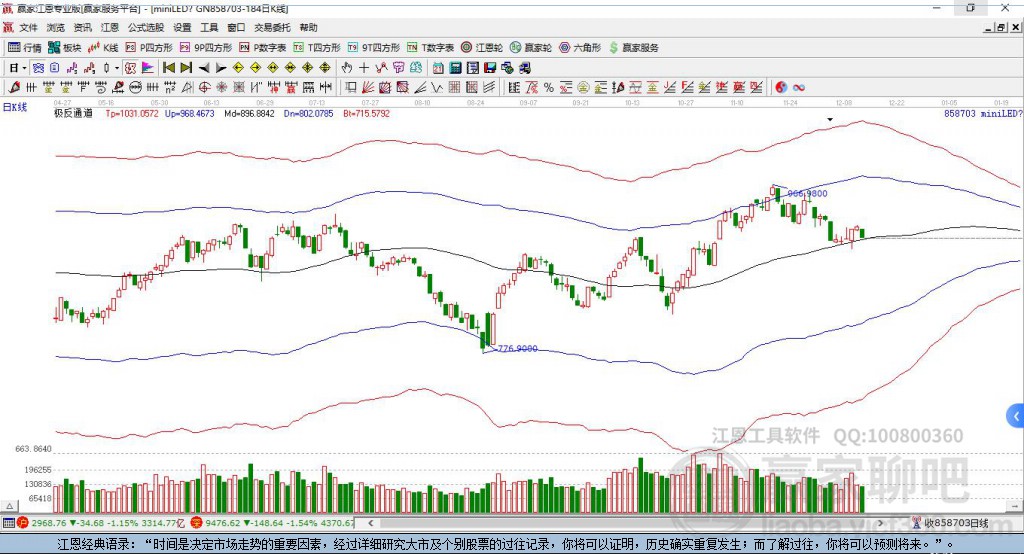This screenshot has height=554, width=1024.
Task: Open the P四方形 tool
Action: pyautogui.click(x=149, y=48)
